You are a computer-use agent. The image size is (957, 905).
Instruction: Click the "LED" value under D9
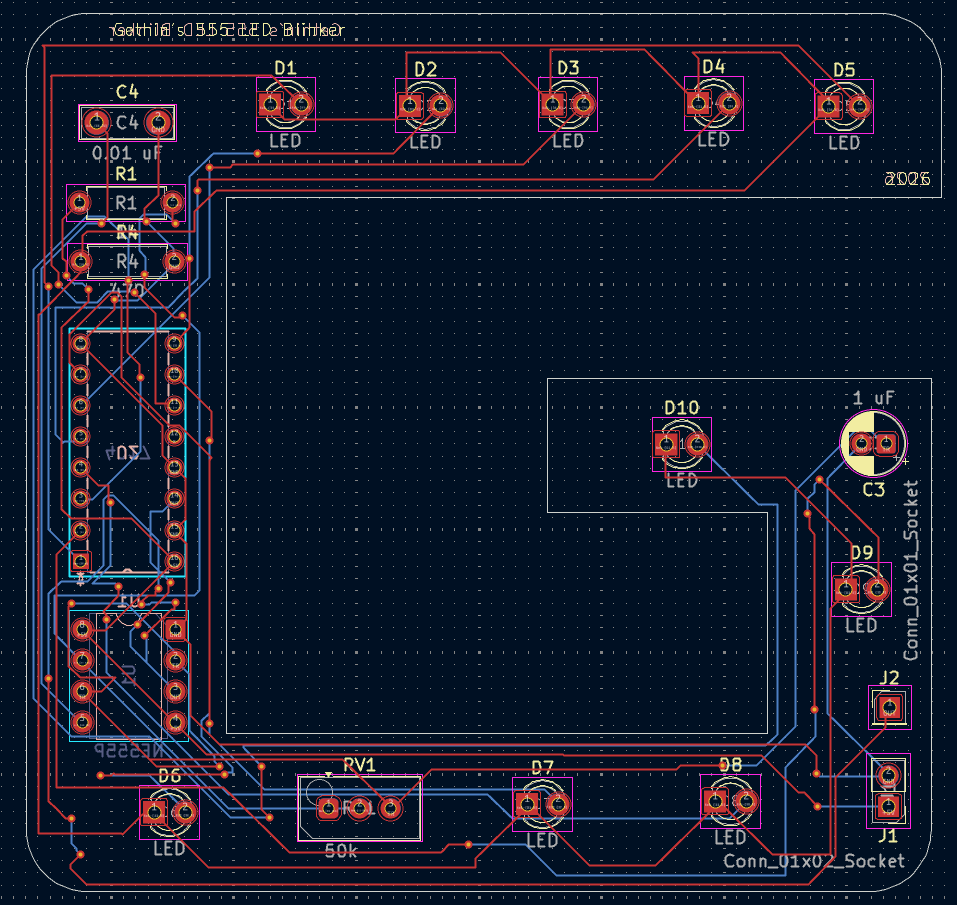[x=861, y=626]
